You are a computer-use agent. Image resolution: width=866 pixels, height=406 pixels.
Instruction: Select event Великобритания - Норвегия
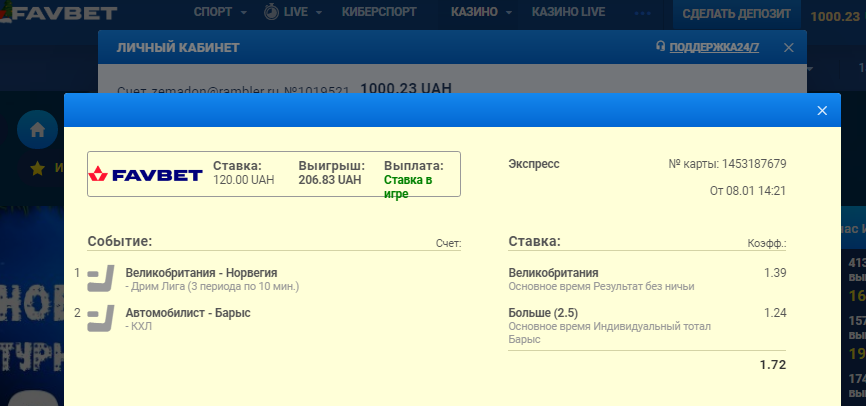click(x=201, y=273)
